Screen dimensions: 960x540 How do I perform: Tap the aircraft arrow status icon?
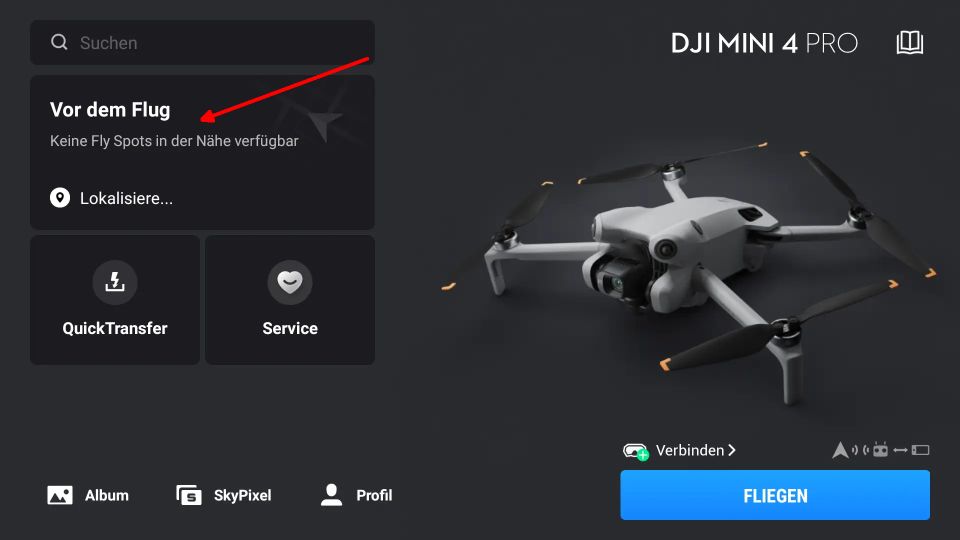(x=840, y=450)
